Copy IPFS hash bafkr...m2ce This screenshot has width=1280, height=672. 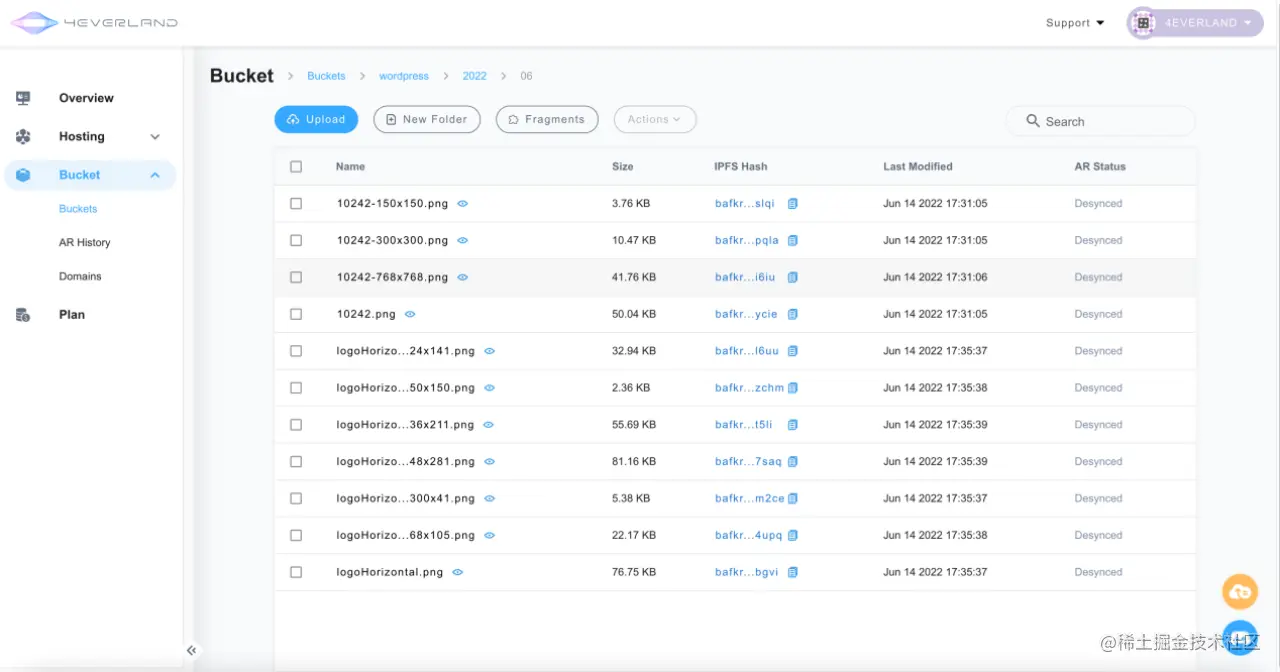tap(792, 498)
